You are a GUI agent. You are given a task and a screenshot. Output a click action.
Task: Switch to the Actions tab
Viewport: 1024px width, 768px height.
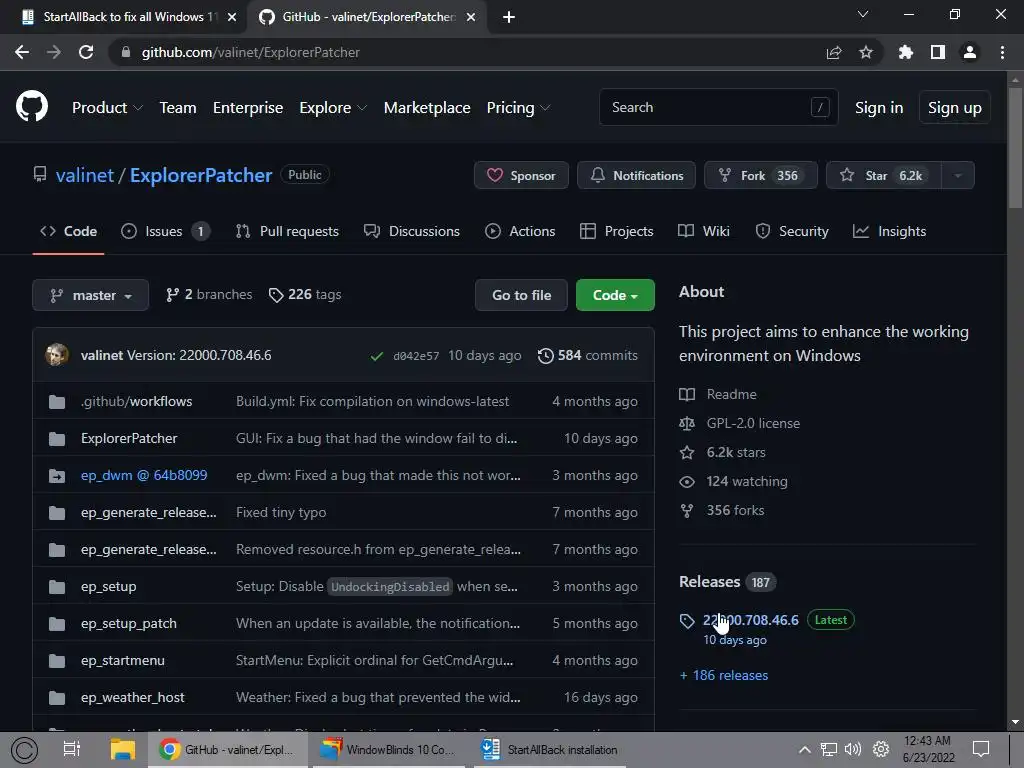coord(520,231)
